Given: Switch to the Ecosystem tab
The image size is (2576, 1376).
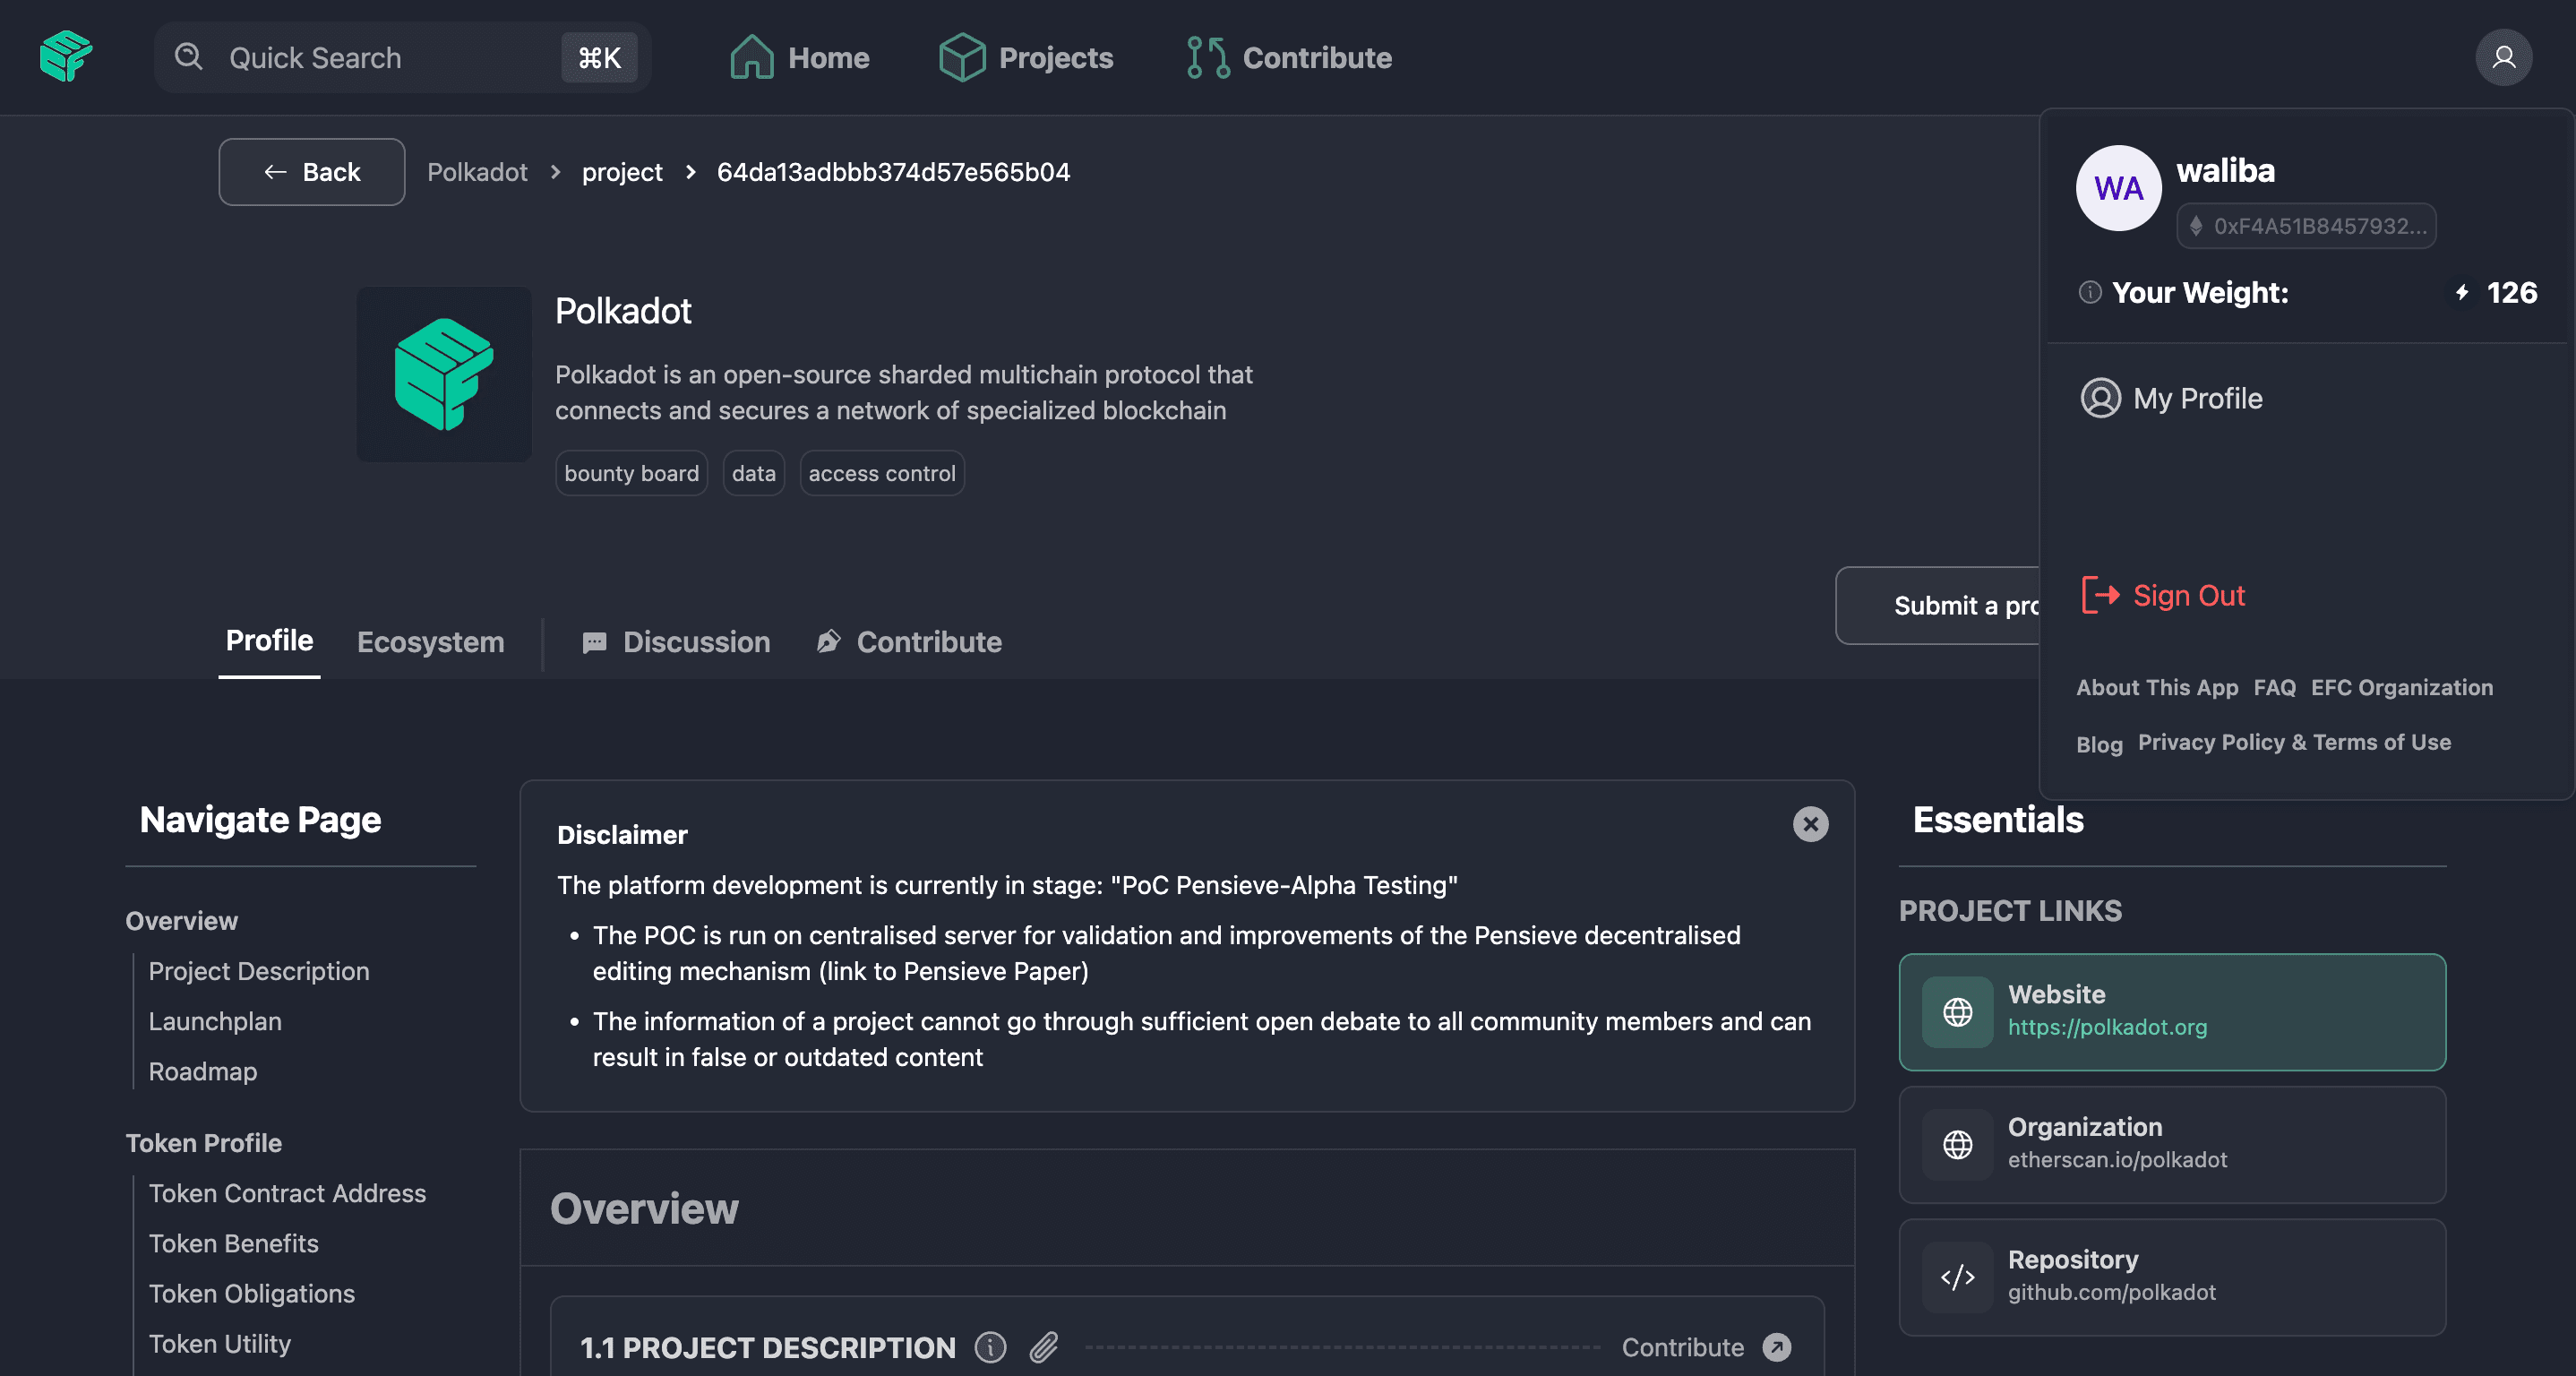Looking at the screenshot, I should coord(430,642).
